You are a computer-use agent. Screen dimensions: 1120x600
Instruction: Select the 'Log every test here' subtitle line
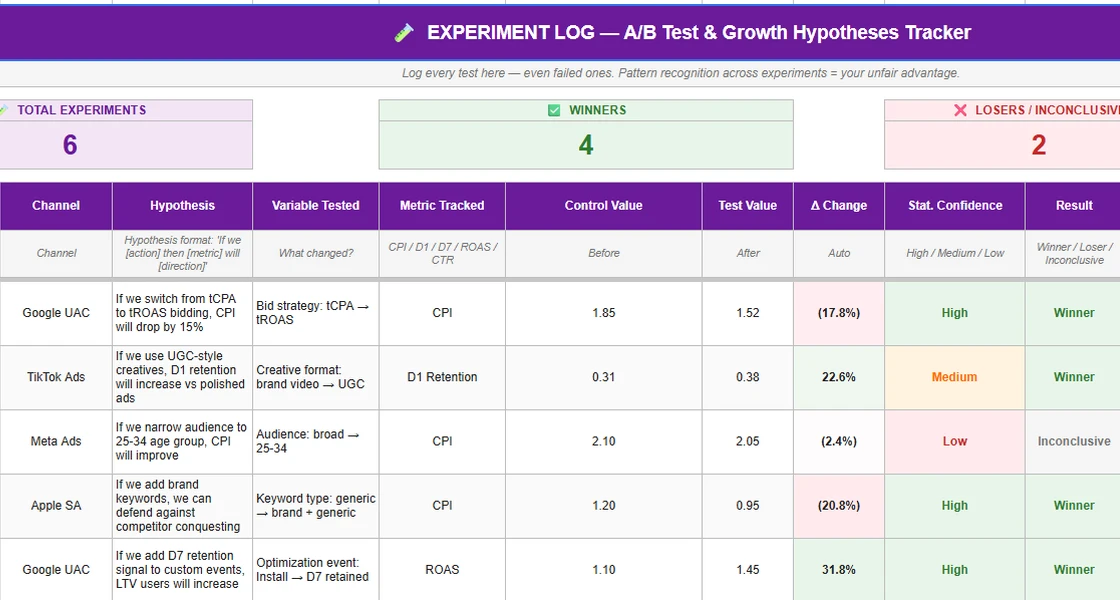point(680,73)
